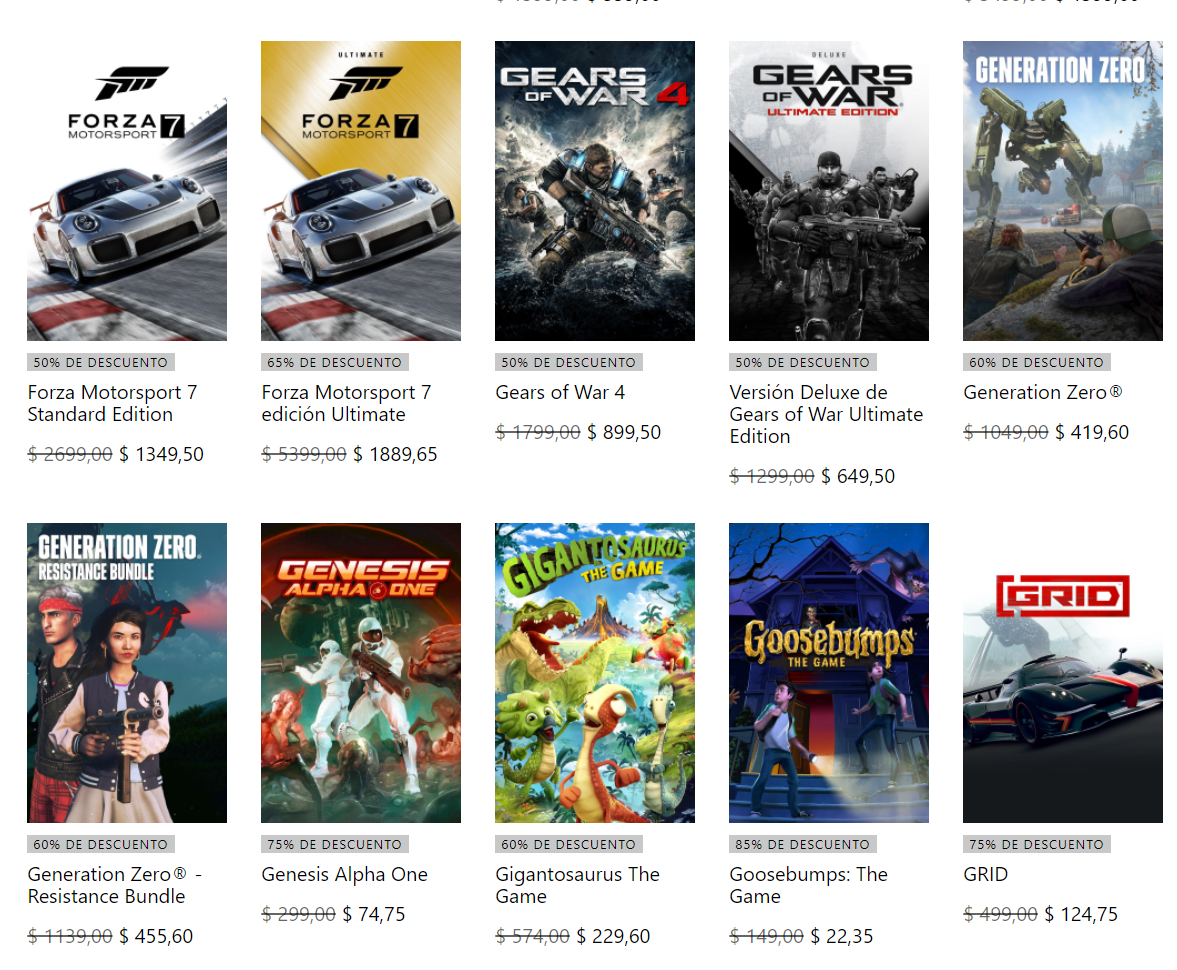Click the GRID discounted price $ 124,75

[1081, 914]
